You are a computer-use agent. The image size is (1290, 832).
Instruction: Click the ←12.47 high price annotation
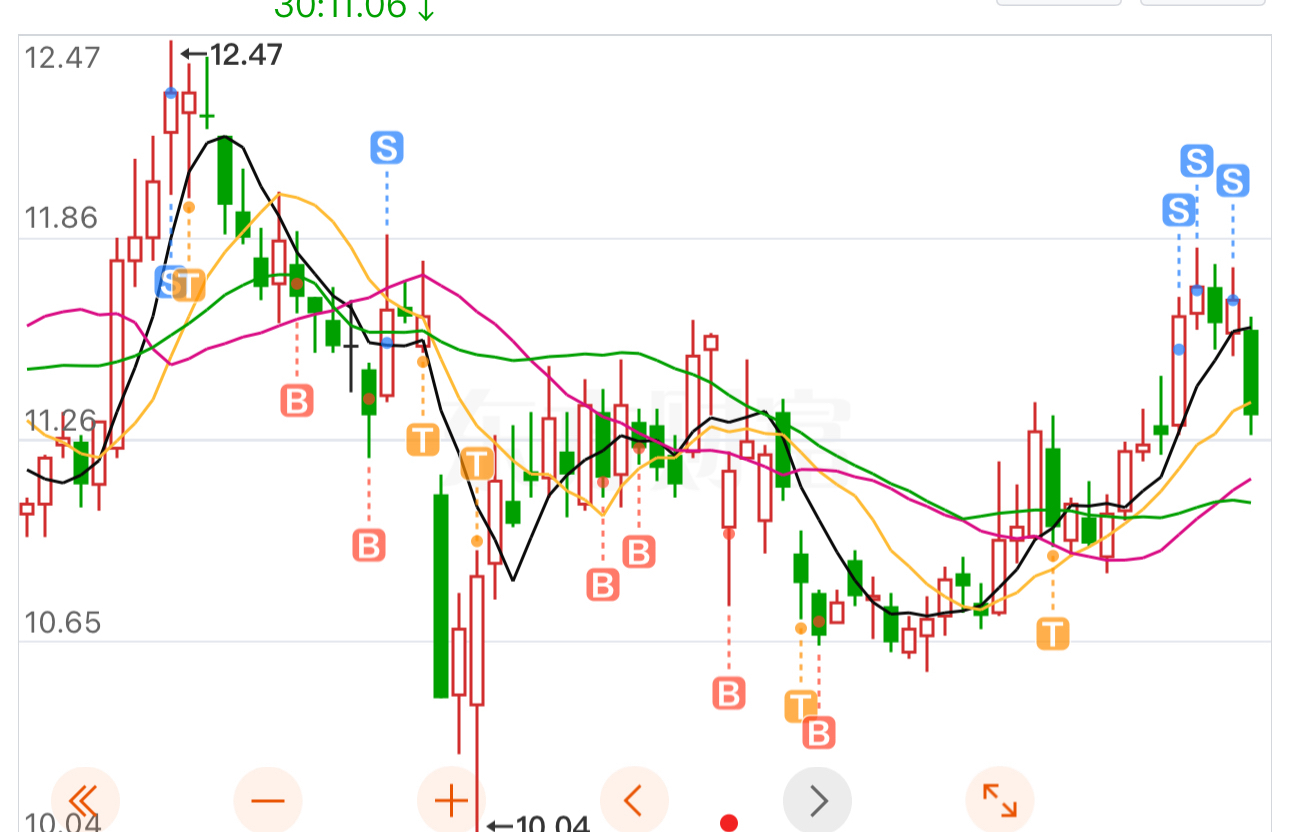(231, 54)
